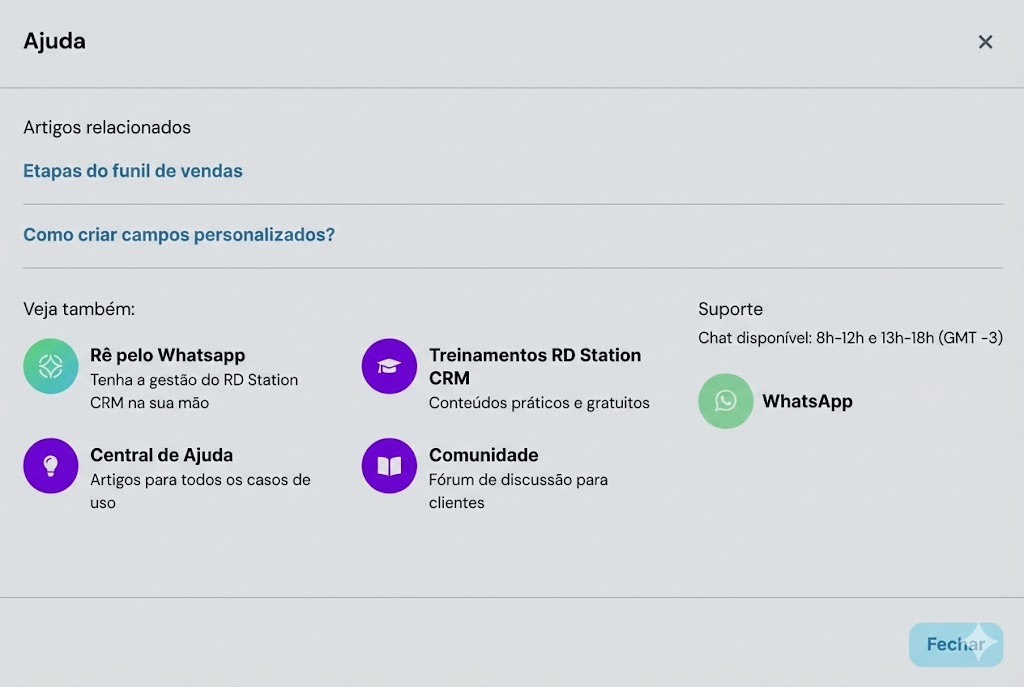Open the Treinamentos RD Station CRM graduation cap icon

click(x=388, y=366)
